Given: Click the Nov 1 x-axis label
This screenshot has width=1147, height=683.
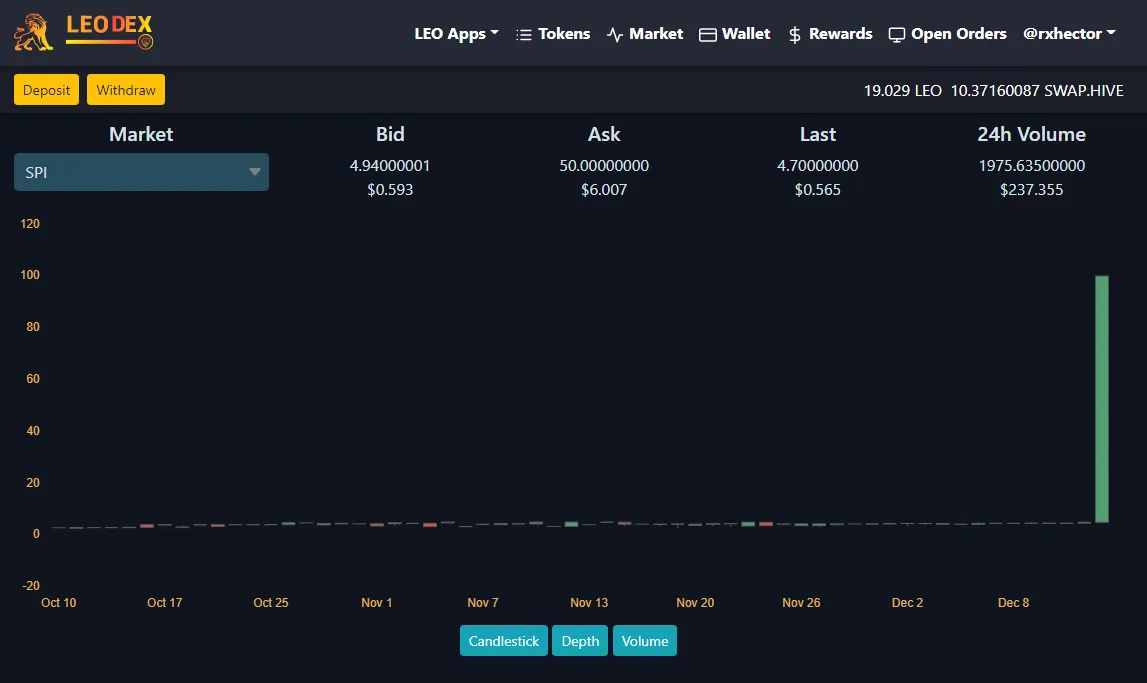Looking at the screenshot, I should point(377,603).
